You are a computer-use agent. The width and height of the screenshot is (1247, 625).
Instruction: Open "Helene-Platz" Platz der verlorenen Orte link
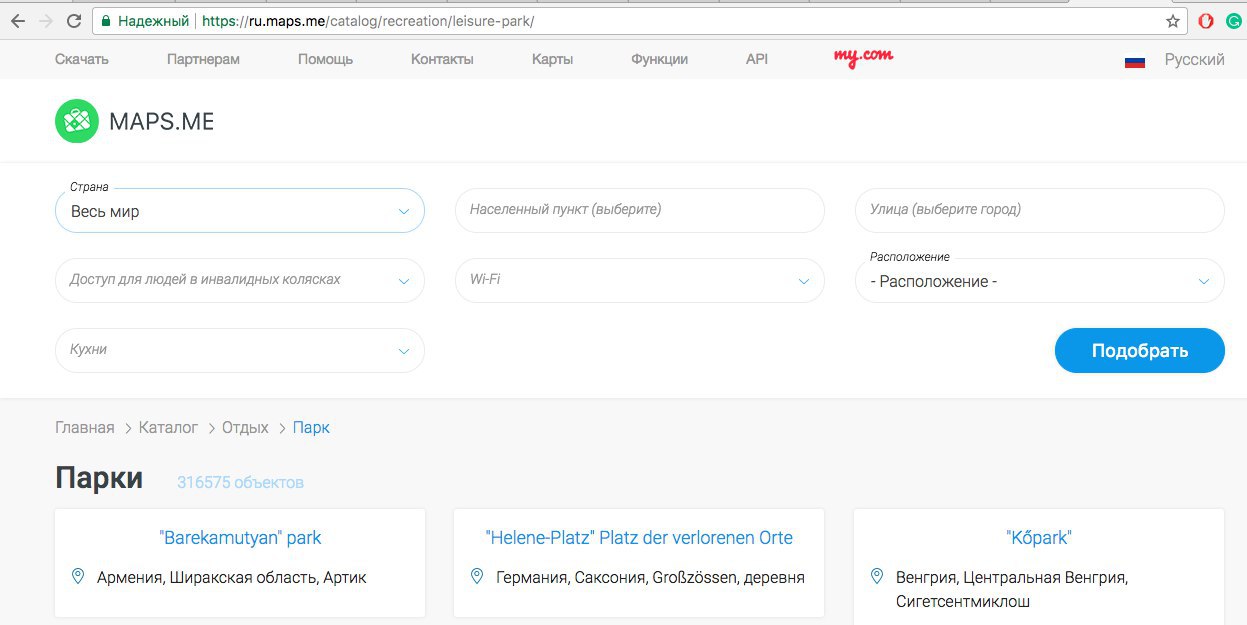click(639, 538)
